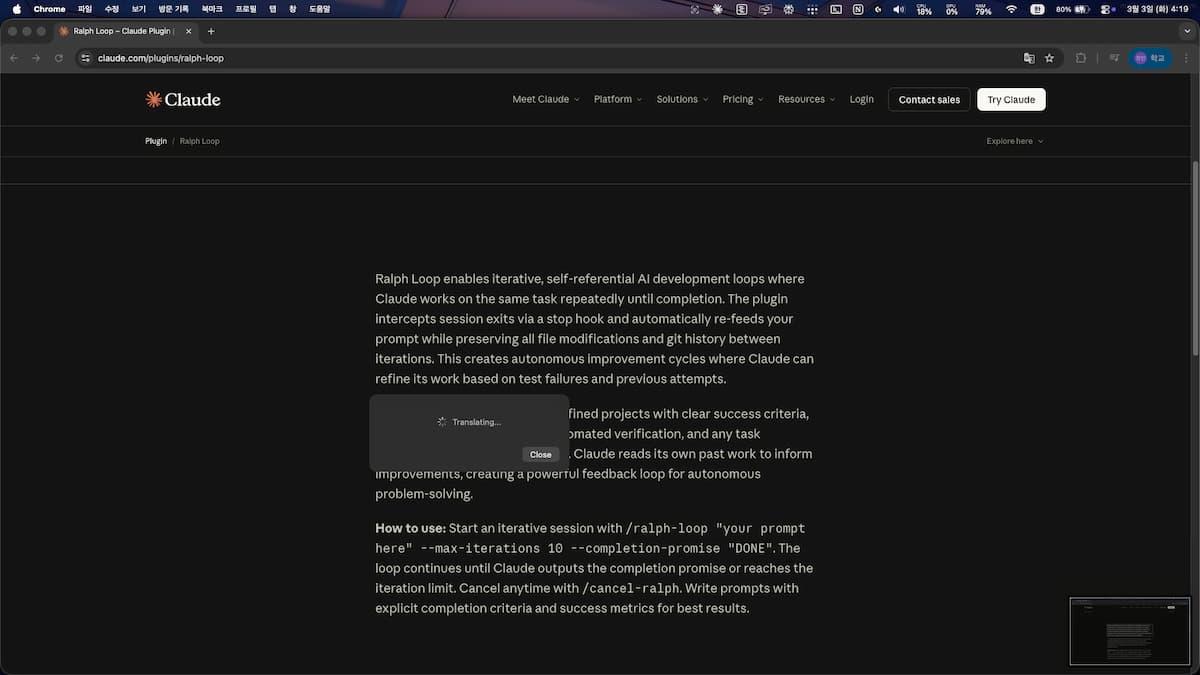
Task: Click the Ralph Loop breadcrumb
Action: click(x=199, y=141)
